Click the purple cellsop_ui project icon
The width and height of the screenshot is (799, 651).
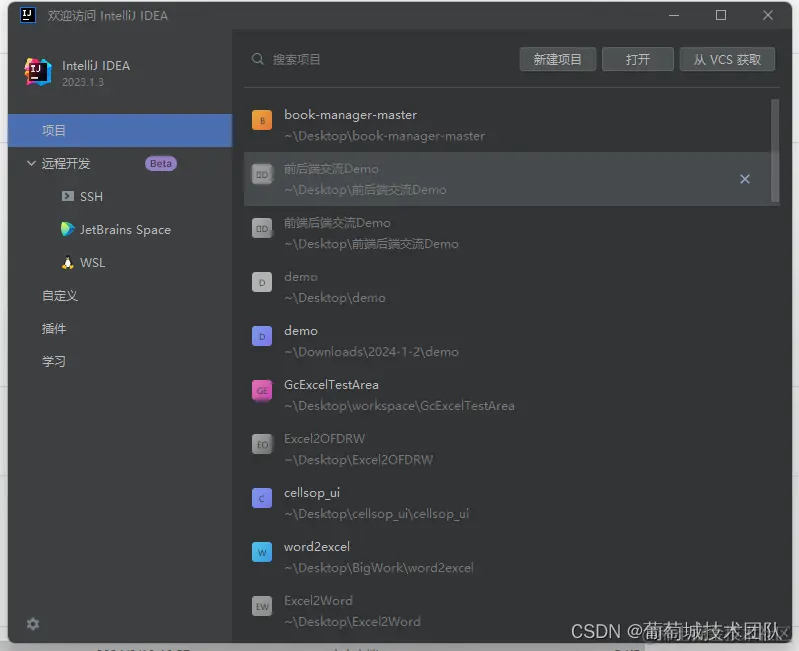pos(262,499)
